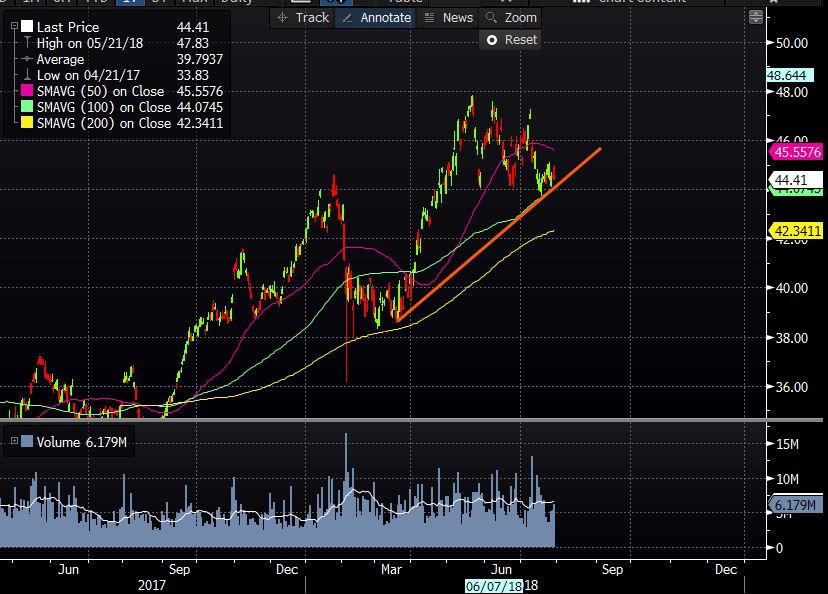The image size is (828, 594).
Task: Click the High on 05/21/18 marker icon
Action: click(x=27, y=43)
